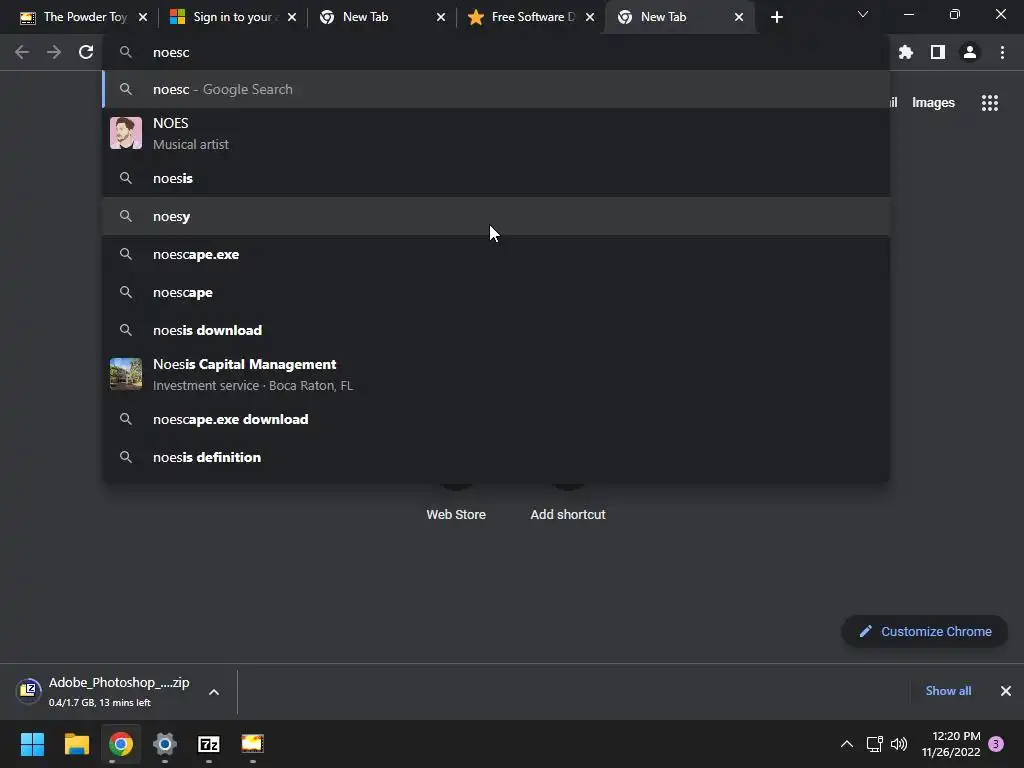The image size is (1024, 768).
Task: Open File Explorer from taskbar
Action: click(76, 744)
